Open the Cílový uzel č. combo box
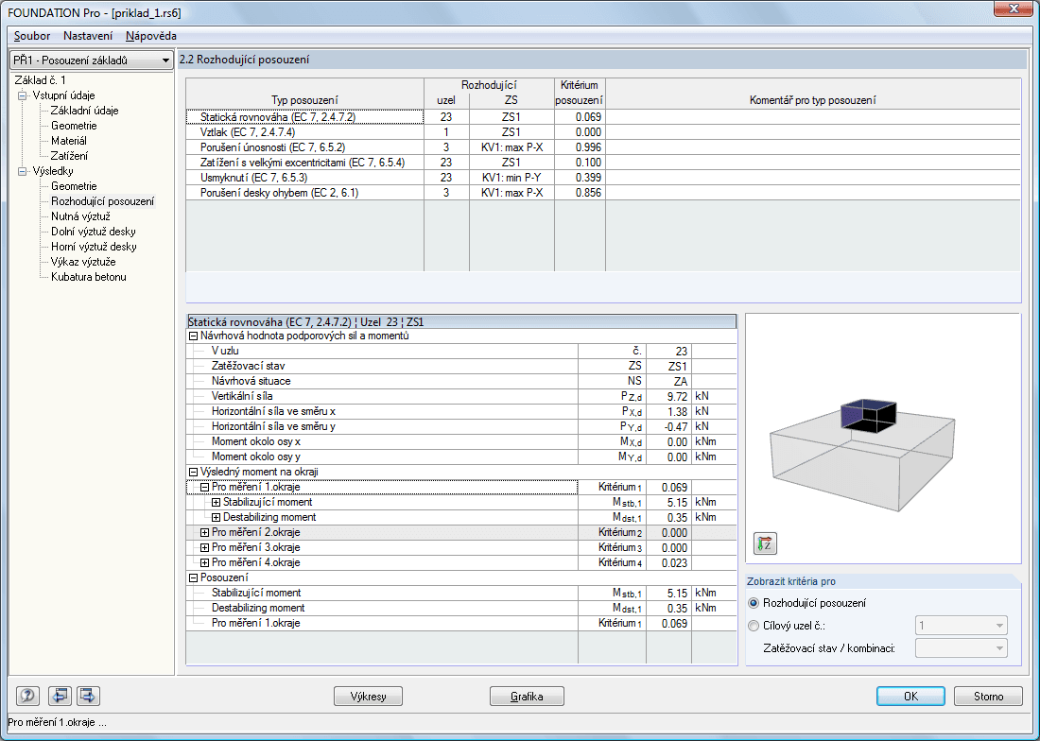The width and height of the screenshot is (1040, 741). [961, 626]
